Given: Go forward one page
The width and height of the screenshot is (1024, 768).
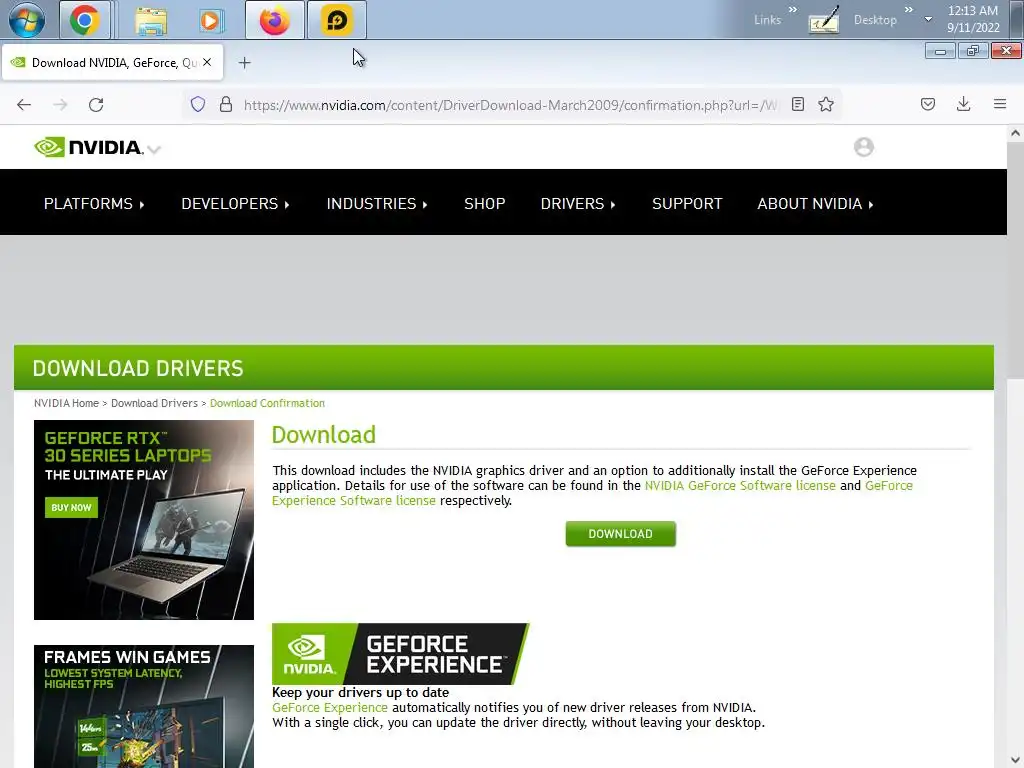Looking at the screenshot, I should point(60,104).
